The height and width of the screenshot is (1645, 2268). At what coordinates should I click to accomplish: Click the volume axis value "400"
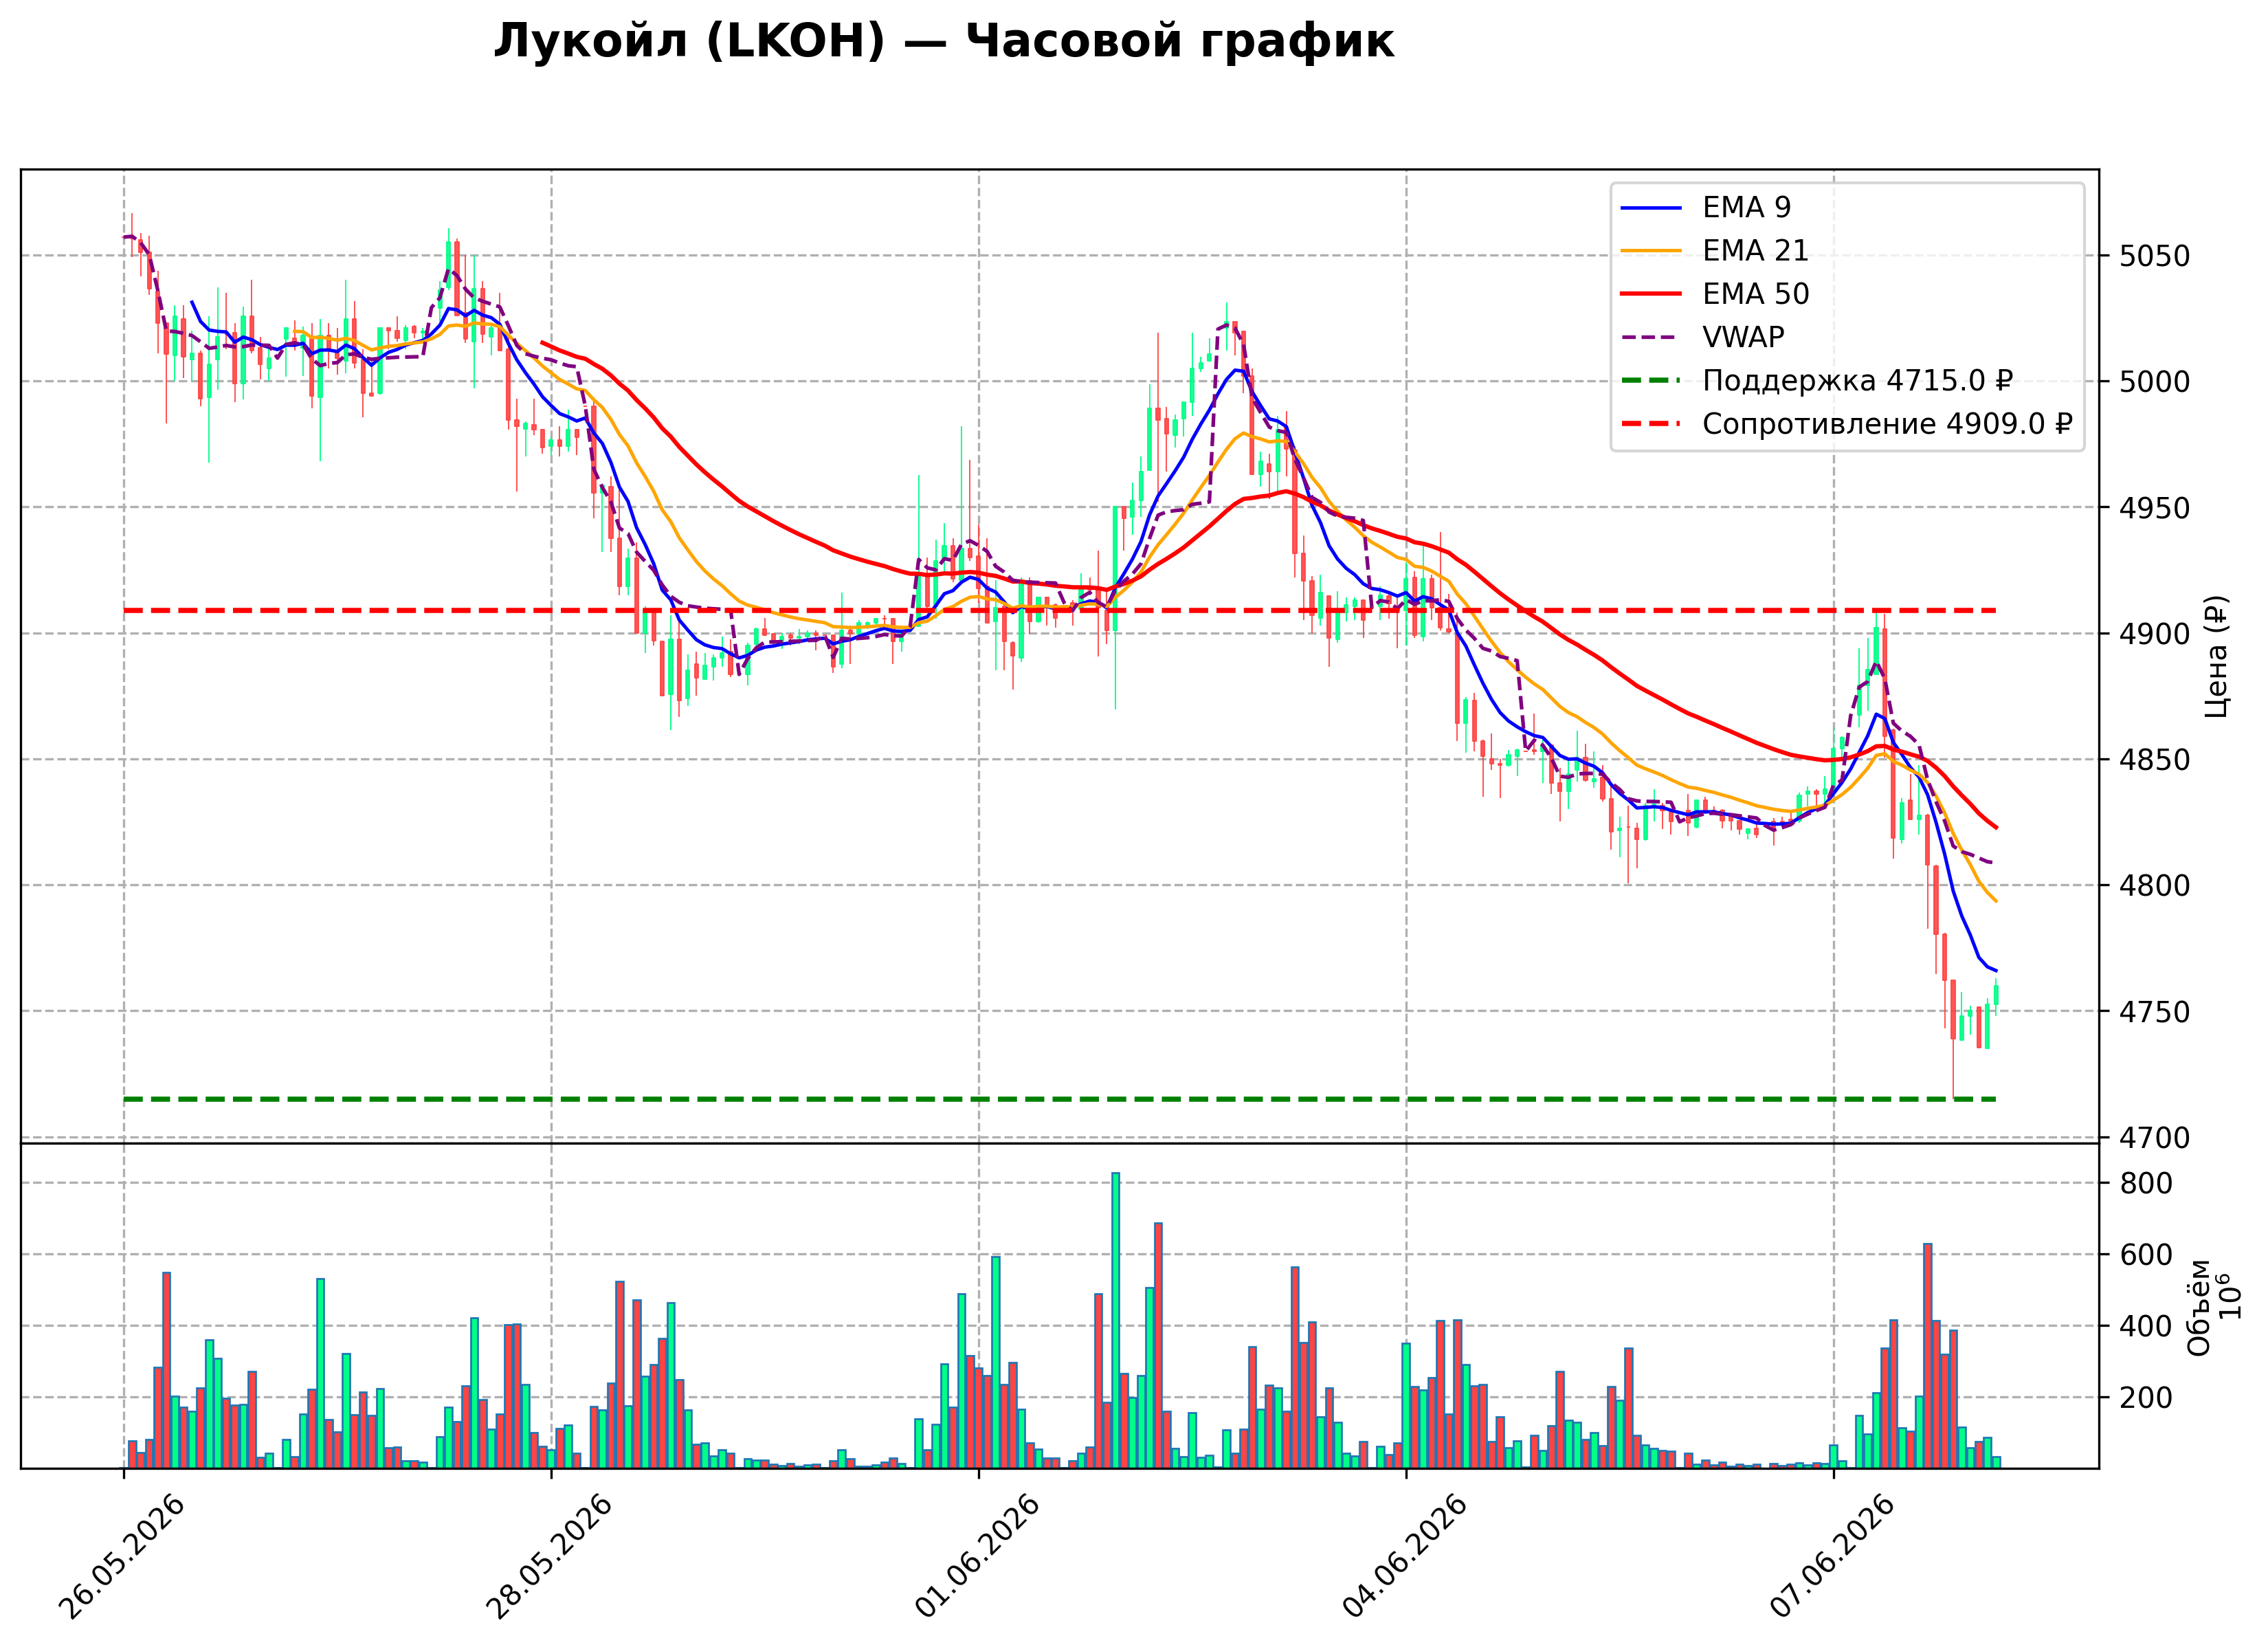coord(2146,1326)
